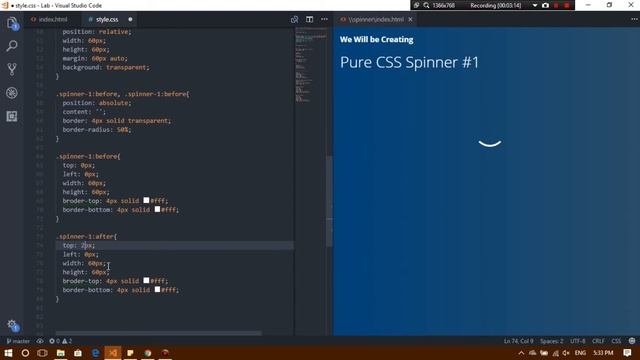Click the open preview icon in editor toolbar
Viewport: 640px width, 360px height.
[x=294, y=19]
